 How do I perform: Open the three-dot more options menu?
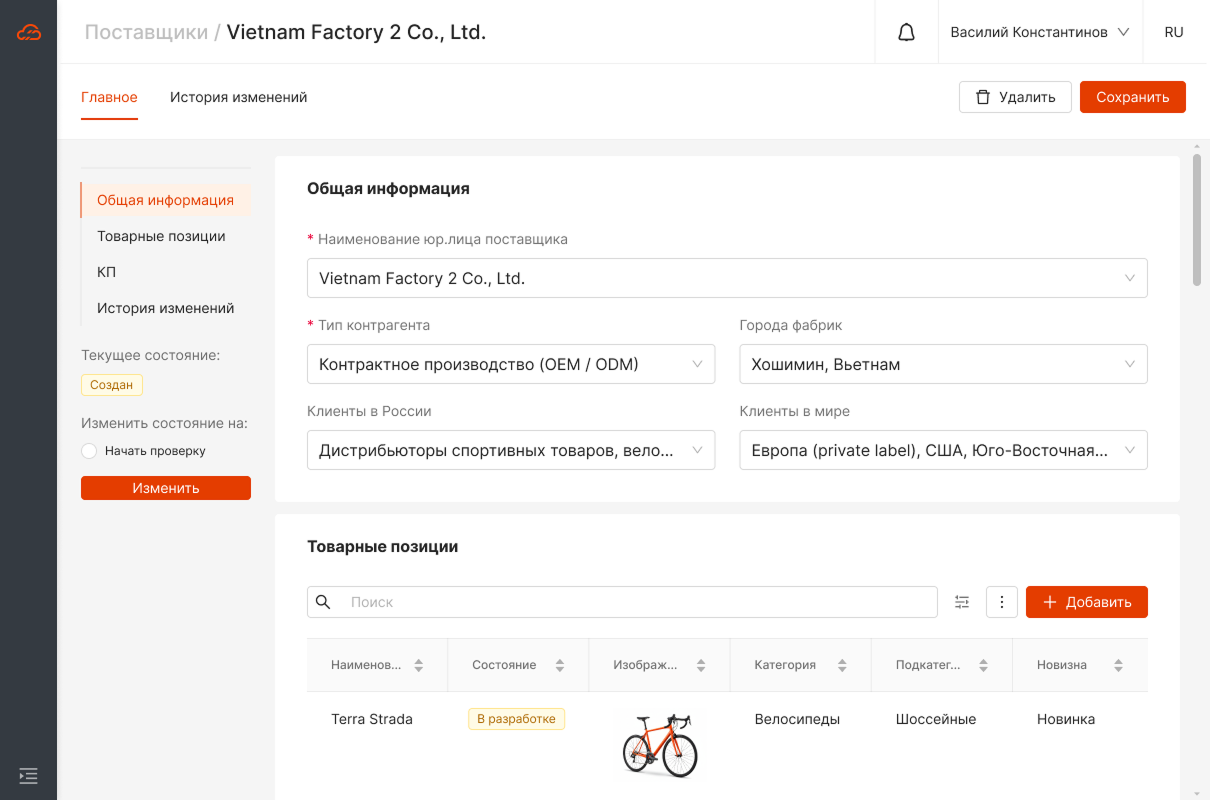pyautogui.click(x=1002, y=602)
